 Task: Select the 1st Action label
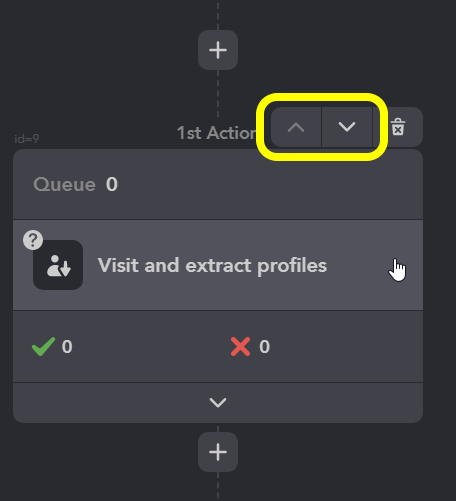(217, 133)
